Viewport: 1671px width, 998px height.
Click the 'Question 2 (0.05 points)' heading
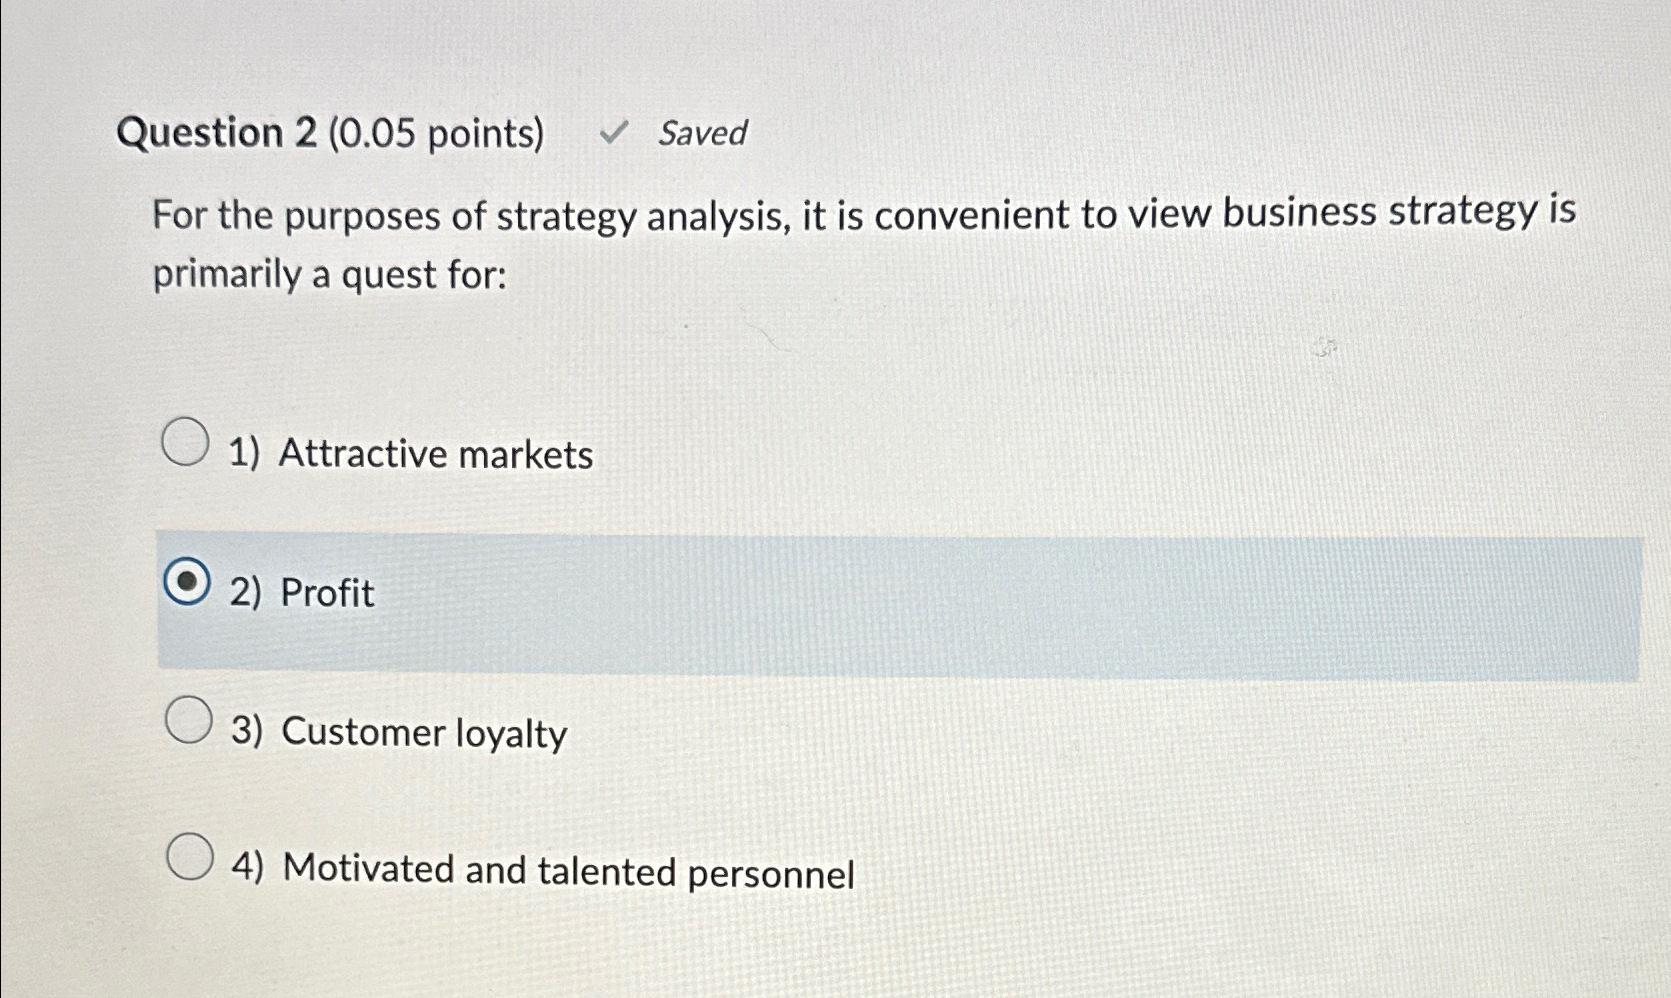(335, 133)
